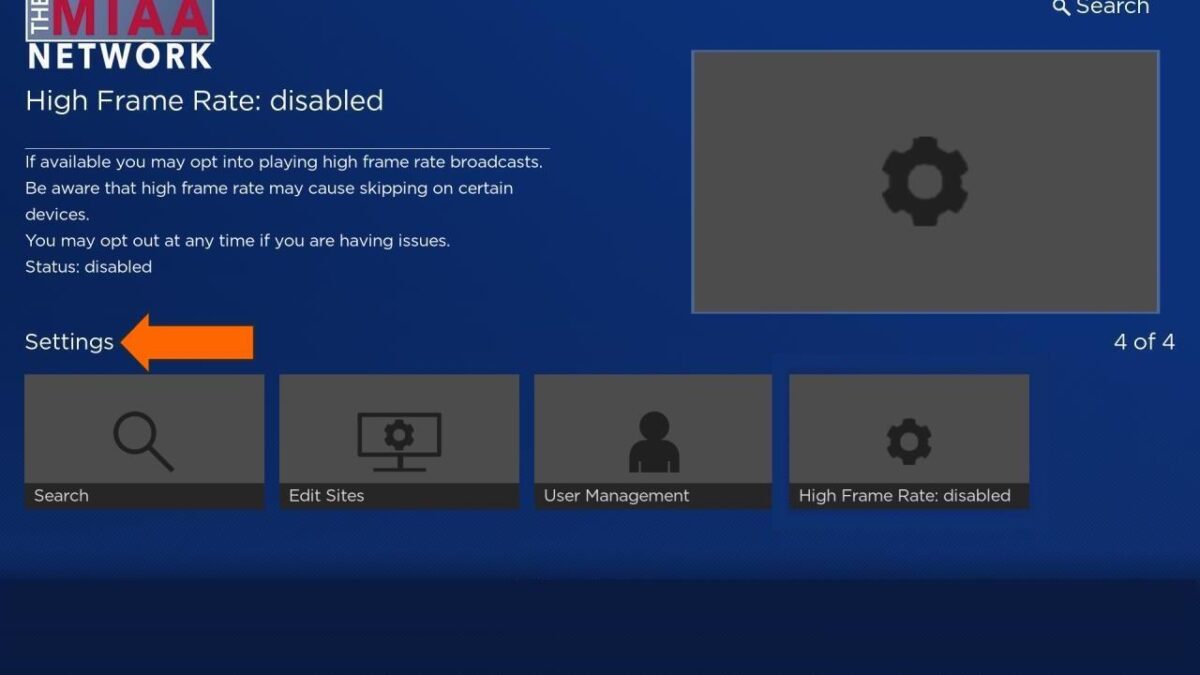Select the Edit Sites tile
Viewport: 1200px width, 675px height.
pos(399,440)
